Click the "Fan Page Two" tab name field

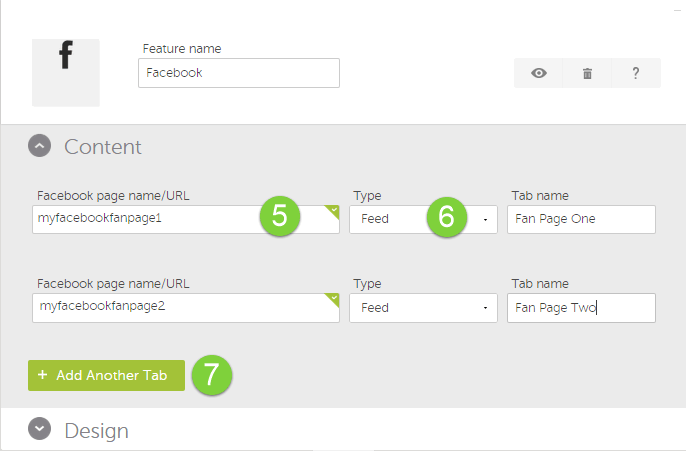580,307
